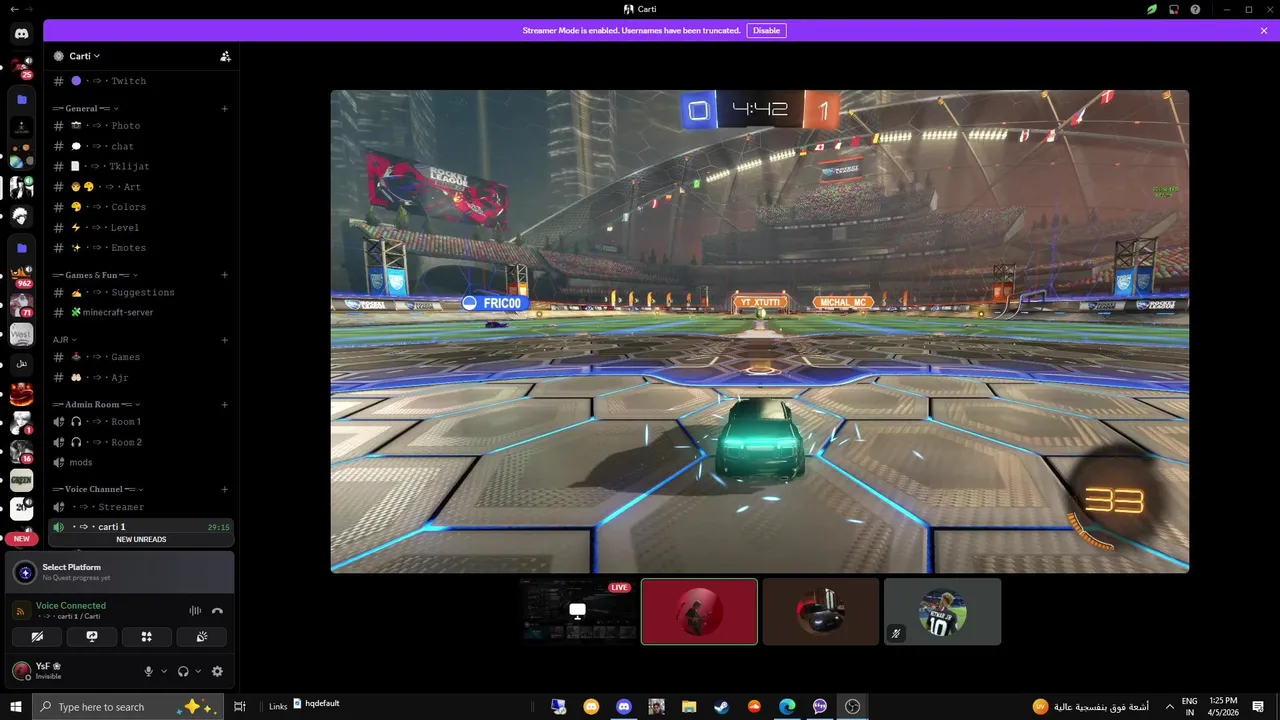Mute the microphone
This screenshot has height=720, width=1280.
coord(148,672)
